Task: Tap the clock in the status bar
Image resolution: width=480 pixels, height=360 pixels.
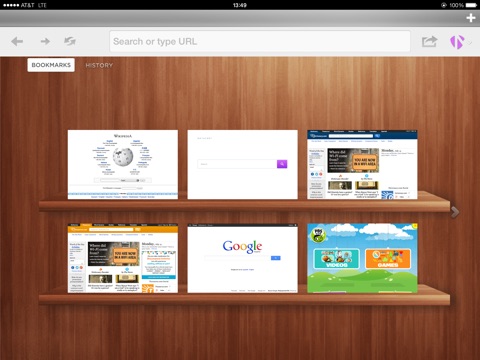Action: pos(240,5)
